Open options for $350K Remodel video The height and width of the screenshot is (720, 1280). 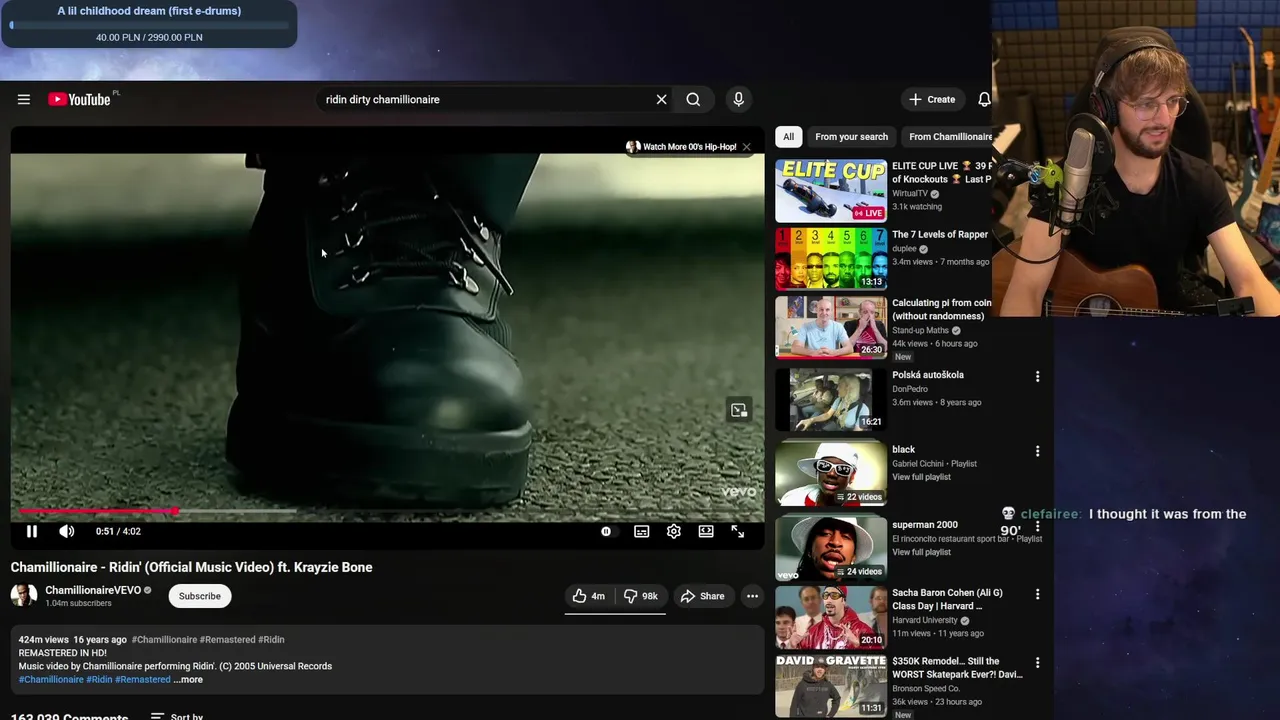point(1037,663)
